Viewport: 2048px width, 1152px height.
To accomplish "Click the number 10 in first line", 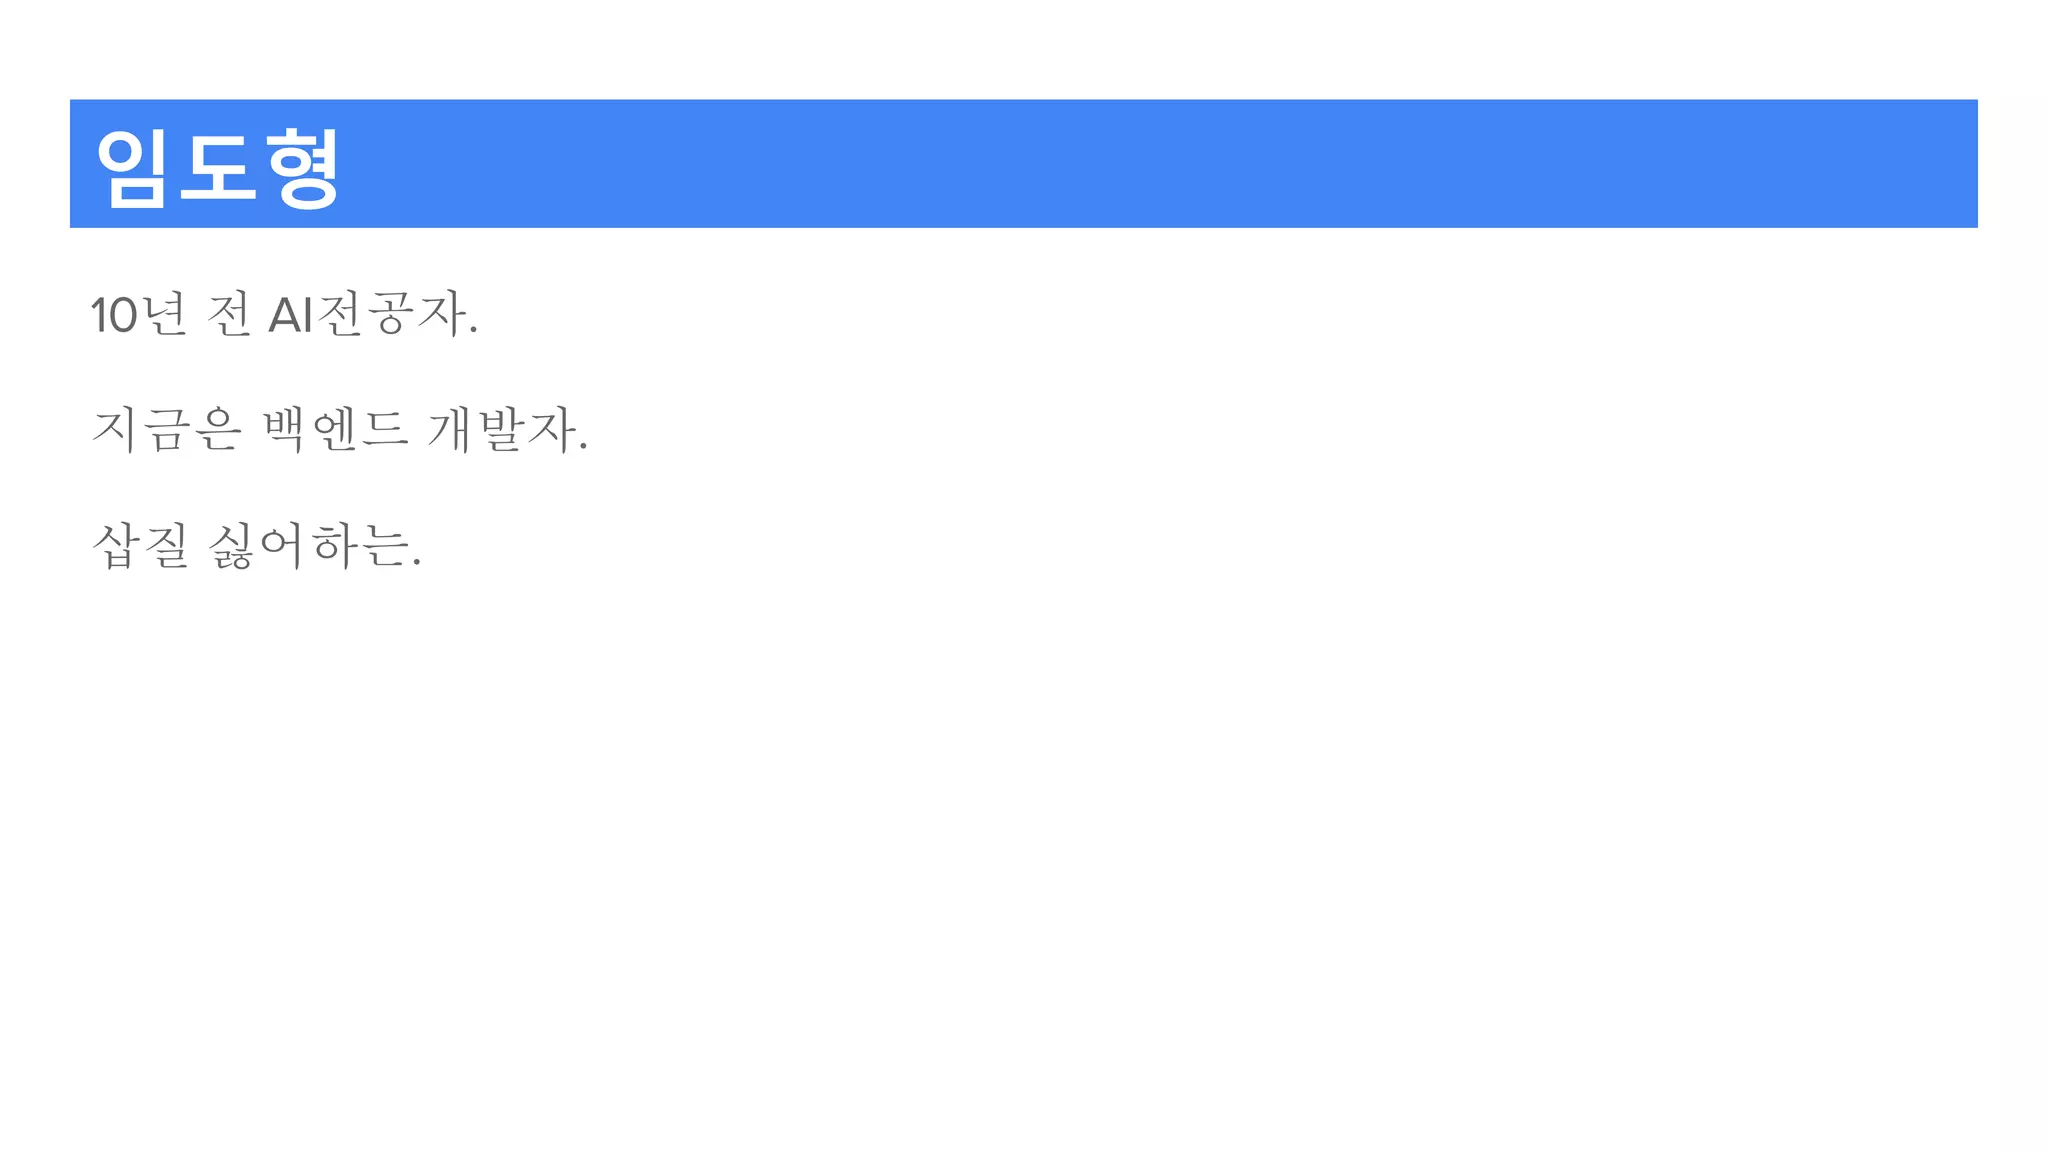I will coord(114,316).
